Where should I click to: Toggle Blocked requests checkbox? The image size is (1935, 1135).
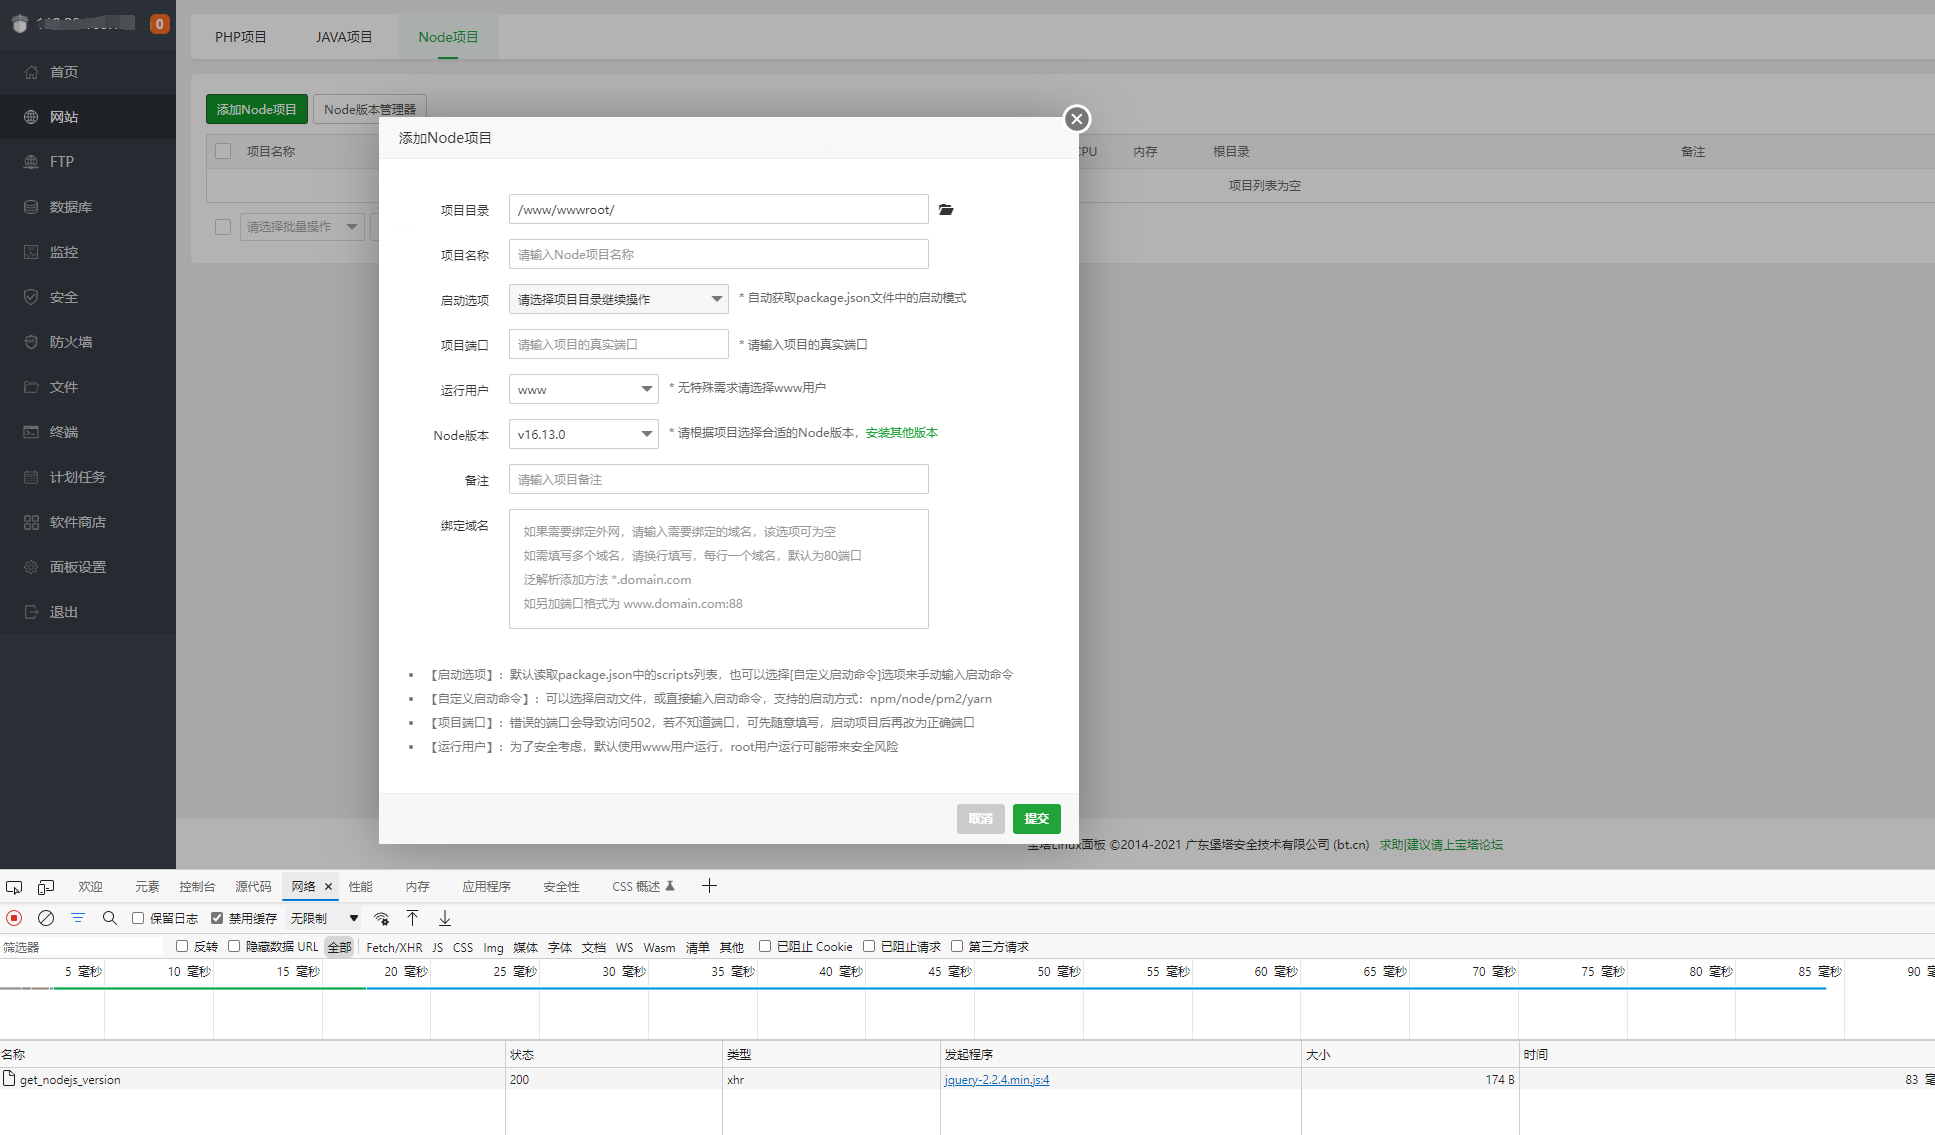869,946
